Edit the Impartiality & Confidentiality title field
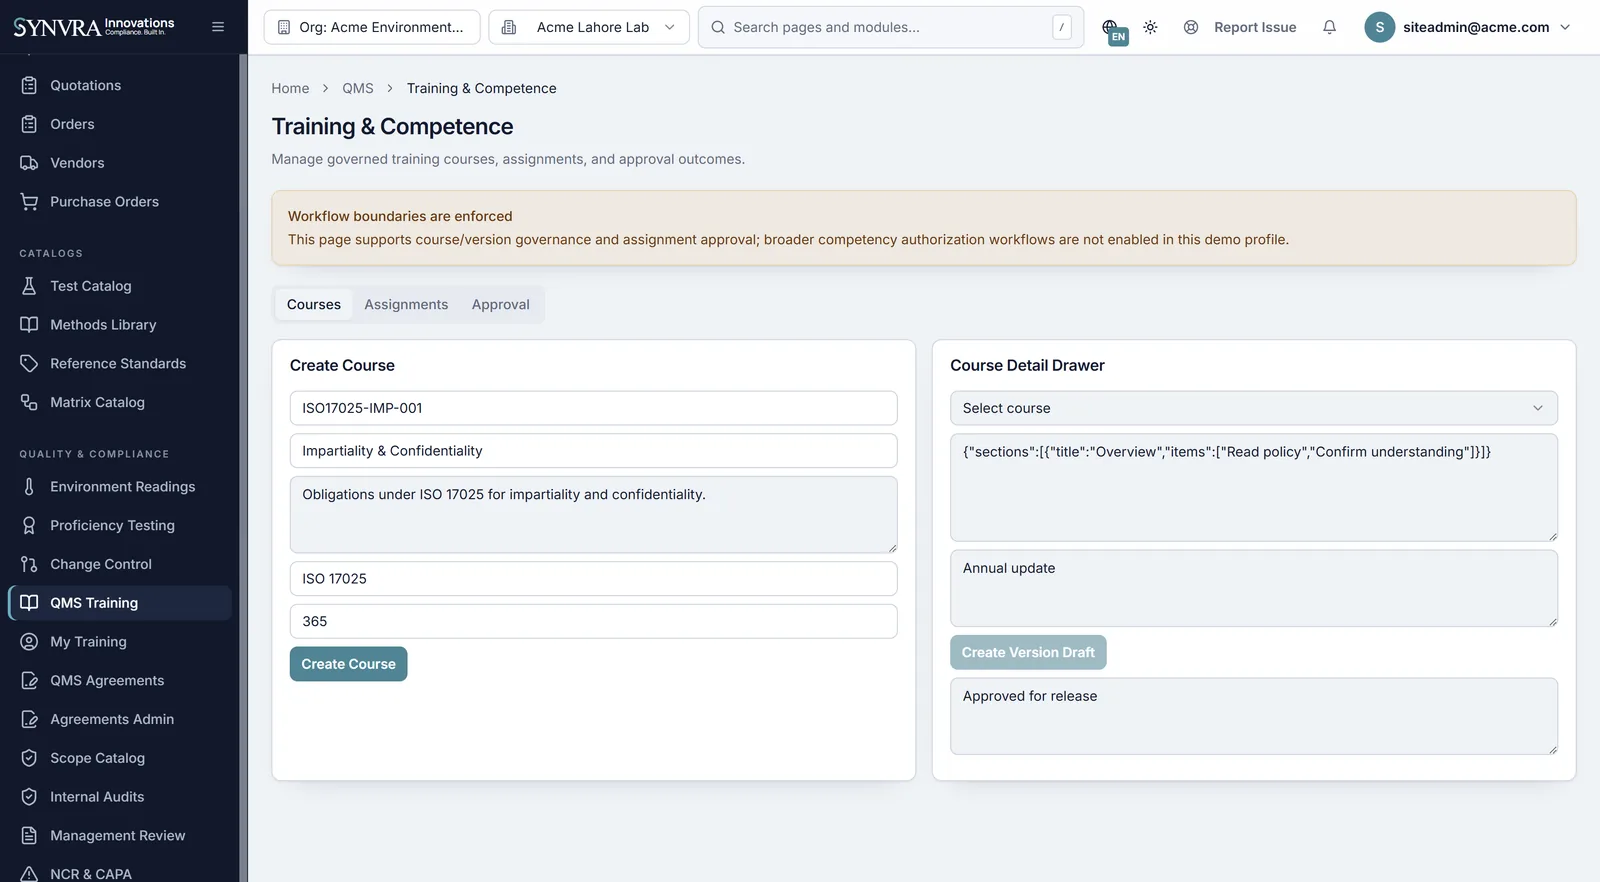Screen dimensions: 1600x882 click(594, 451)
